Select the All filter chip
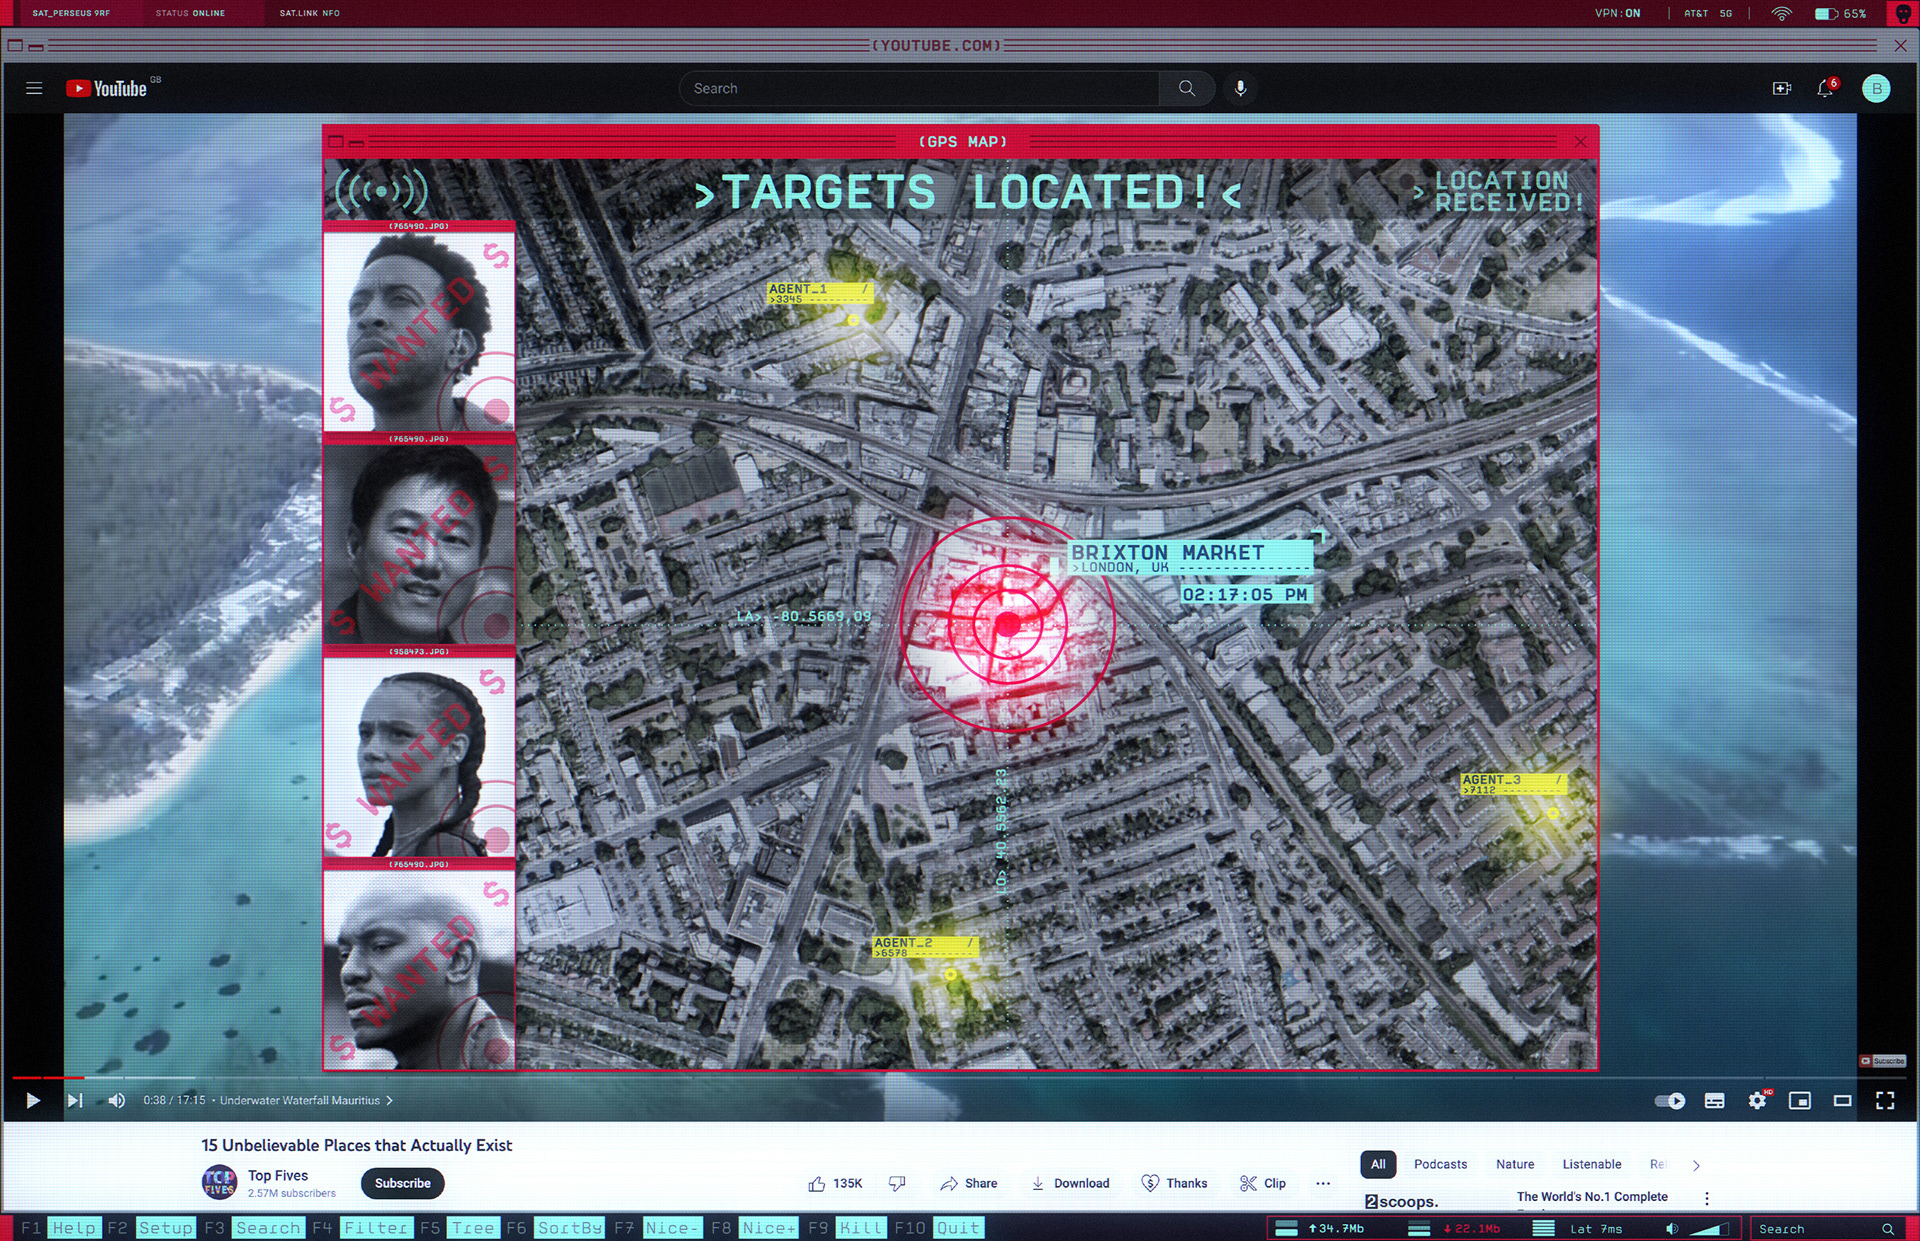This screenshot has width=1920, height=1241. pos(1378,1164)
